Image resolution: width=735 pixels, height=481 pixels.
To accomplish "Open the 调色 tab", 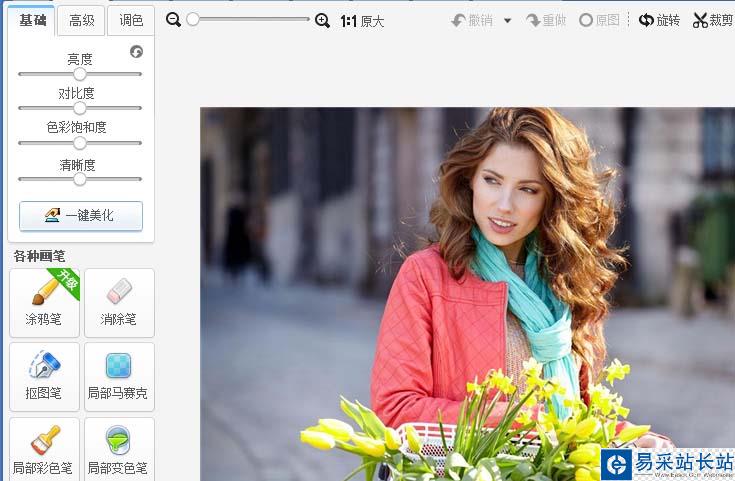I will coord(131,21).
